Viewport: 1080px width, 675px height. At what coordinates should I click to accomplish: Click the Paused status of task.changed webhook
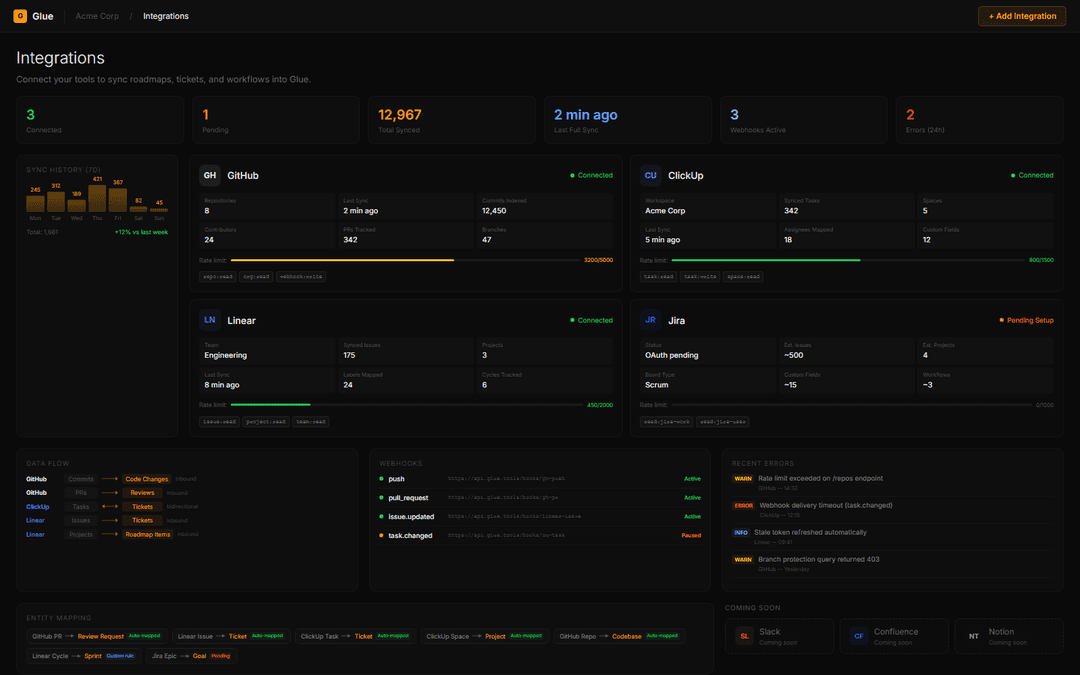click(691, 535)
